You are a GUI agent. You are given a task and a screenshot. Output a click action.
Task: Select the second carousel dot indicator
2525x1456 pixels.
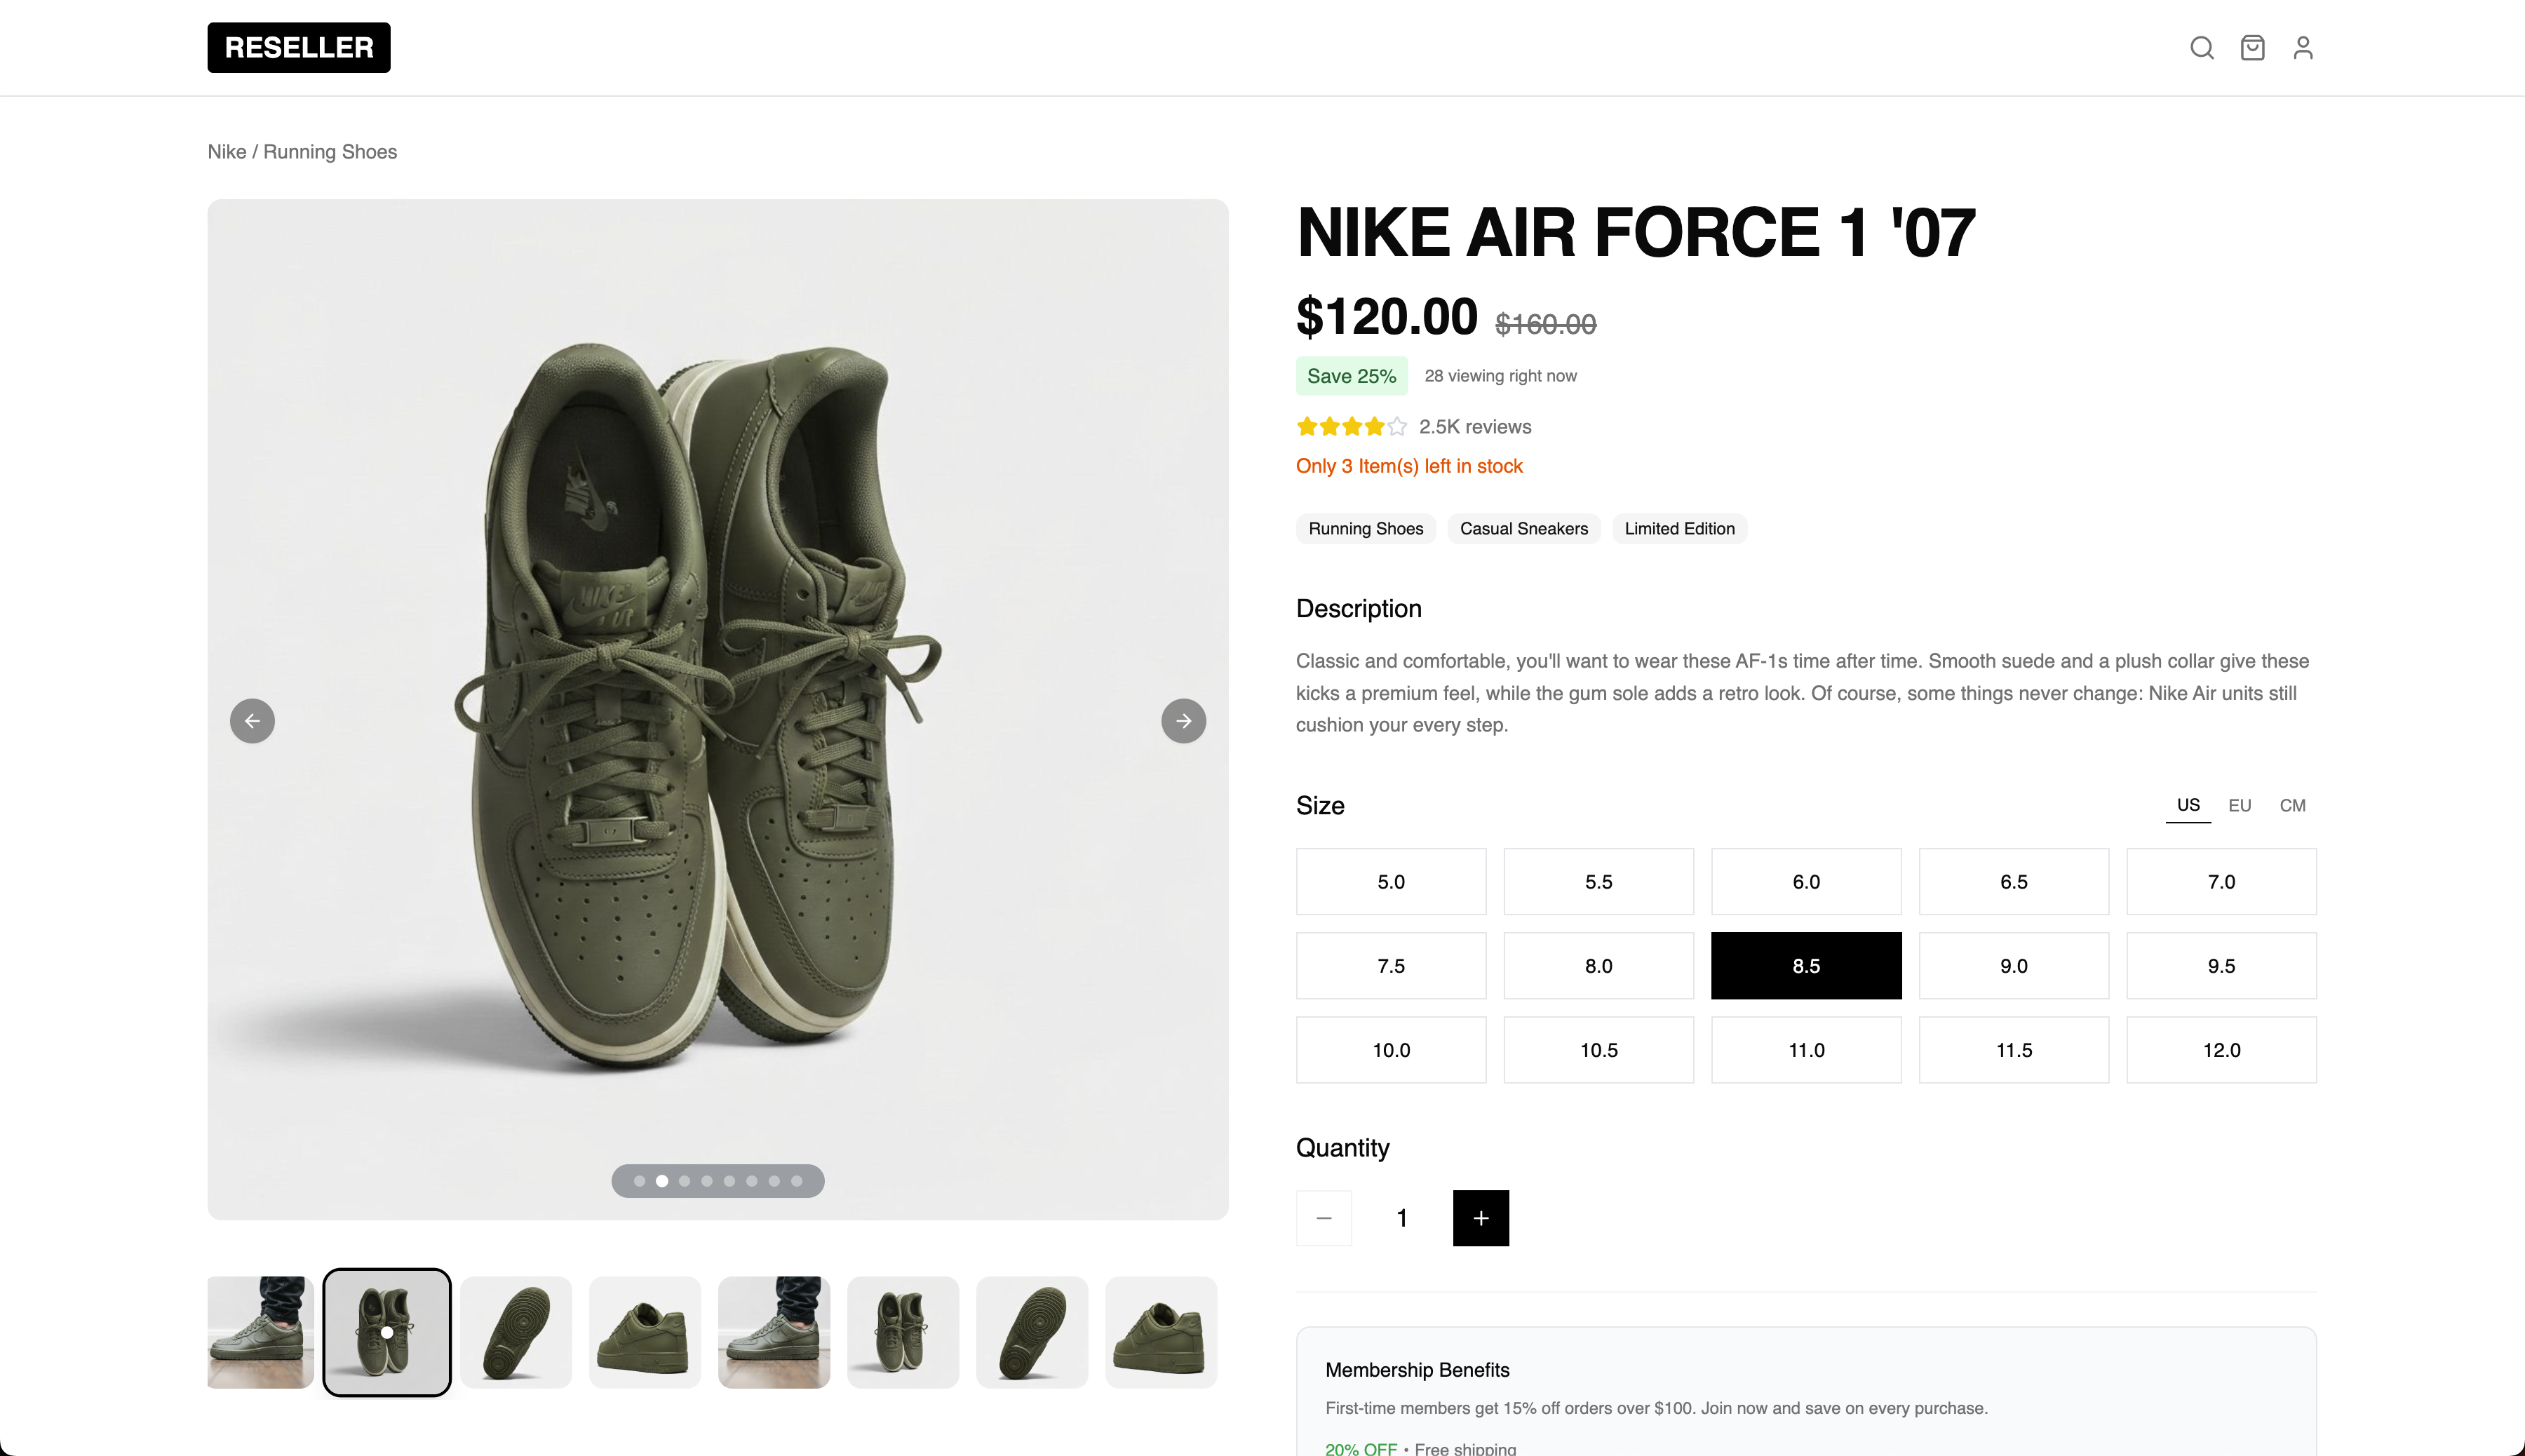(662, 1180)
